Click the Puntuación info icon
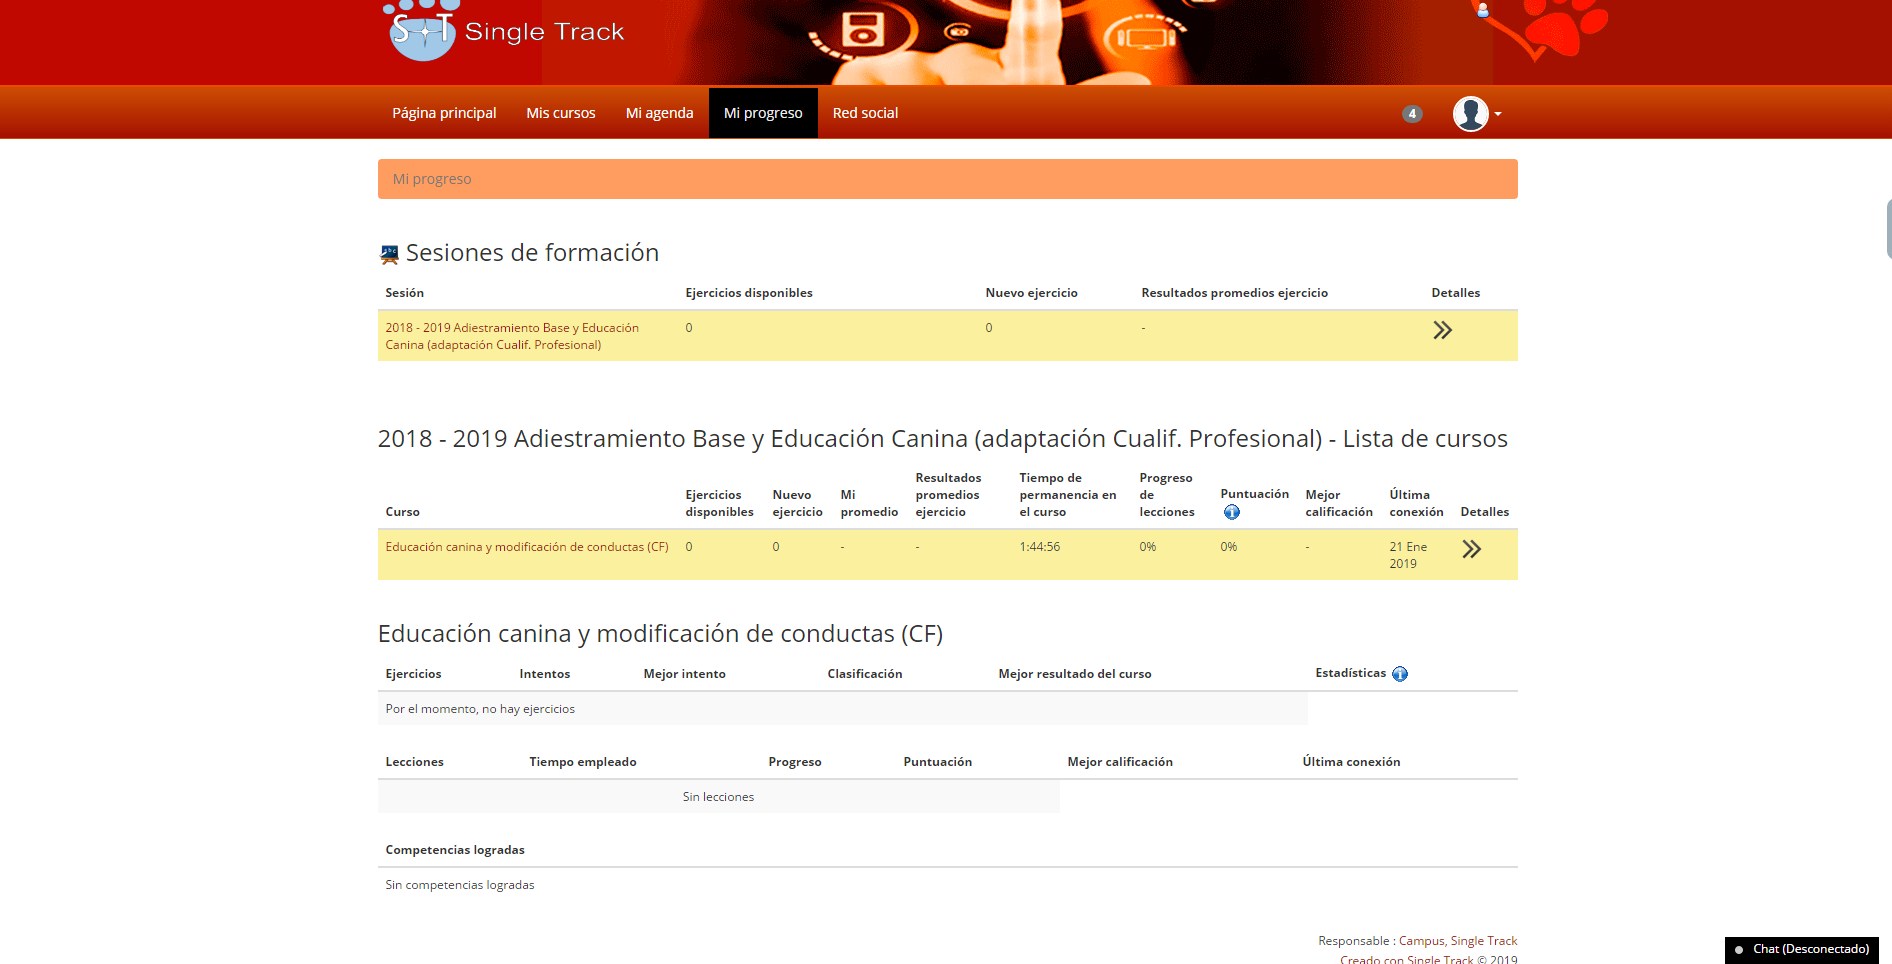Screen dimensions: 1892x964 (1232, 512)
